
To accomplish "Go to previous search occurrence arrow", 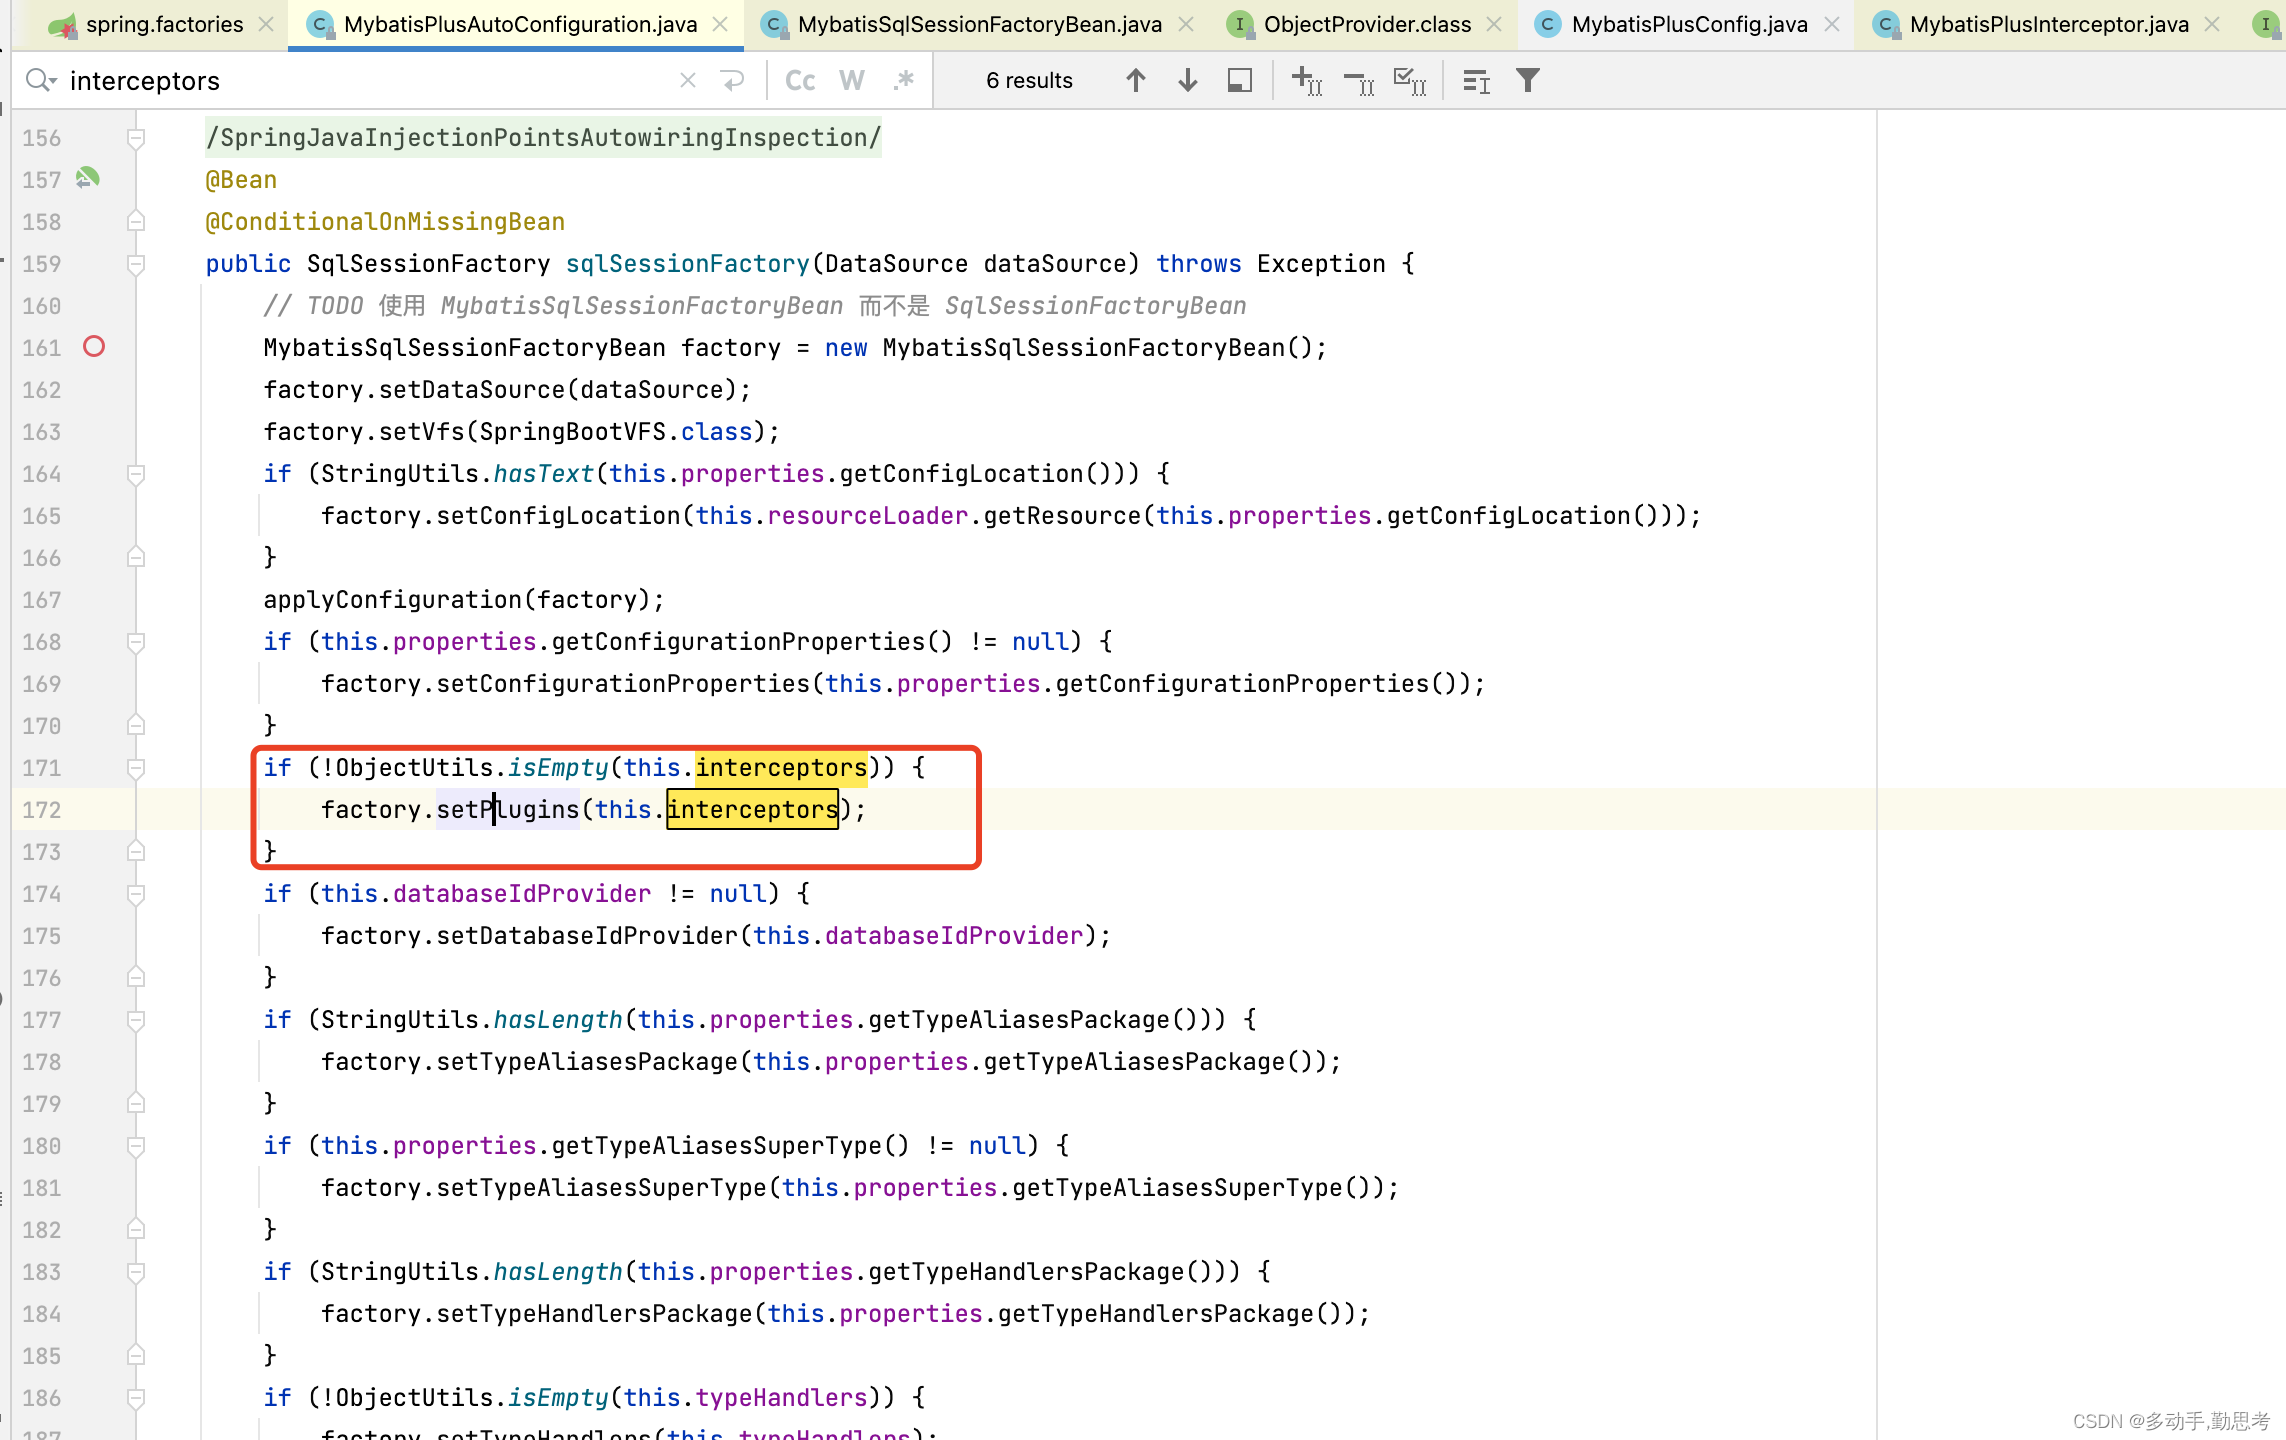I will click(1135, 81).
